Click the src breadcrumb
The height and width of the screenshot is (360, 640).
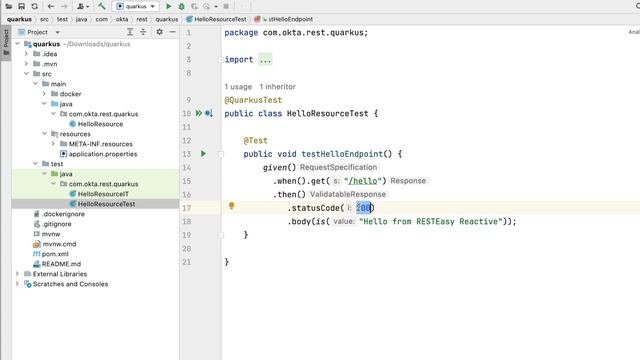pyautogui.click(x=44, y=19)
